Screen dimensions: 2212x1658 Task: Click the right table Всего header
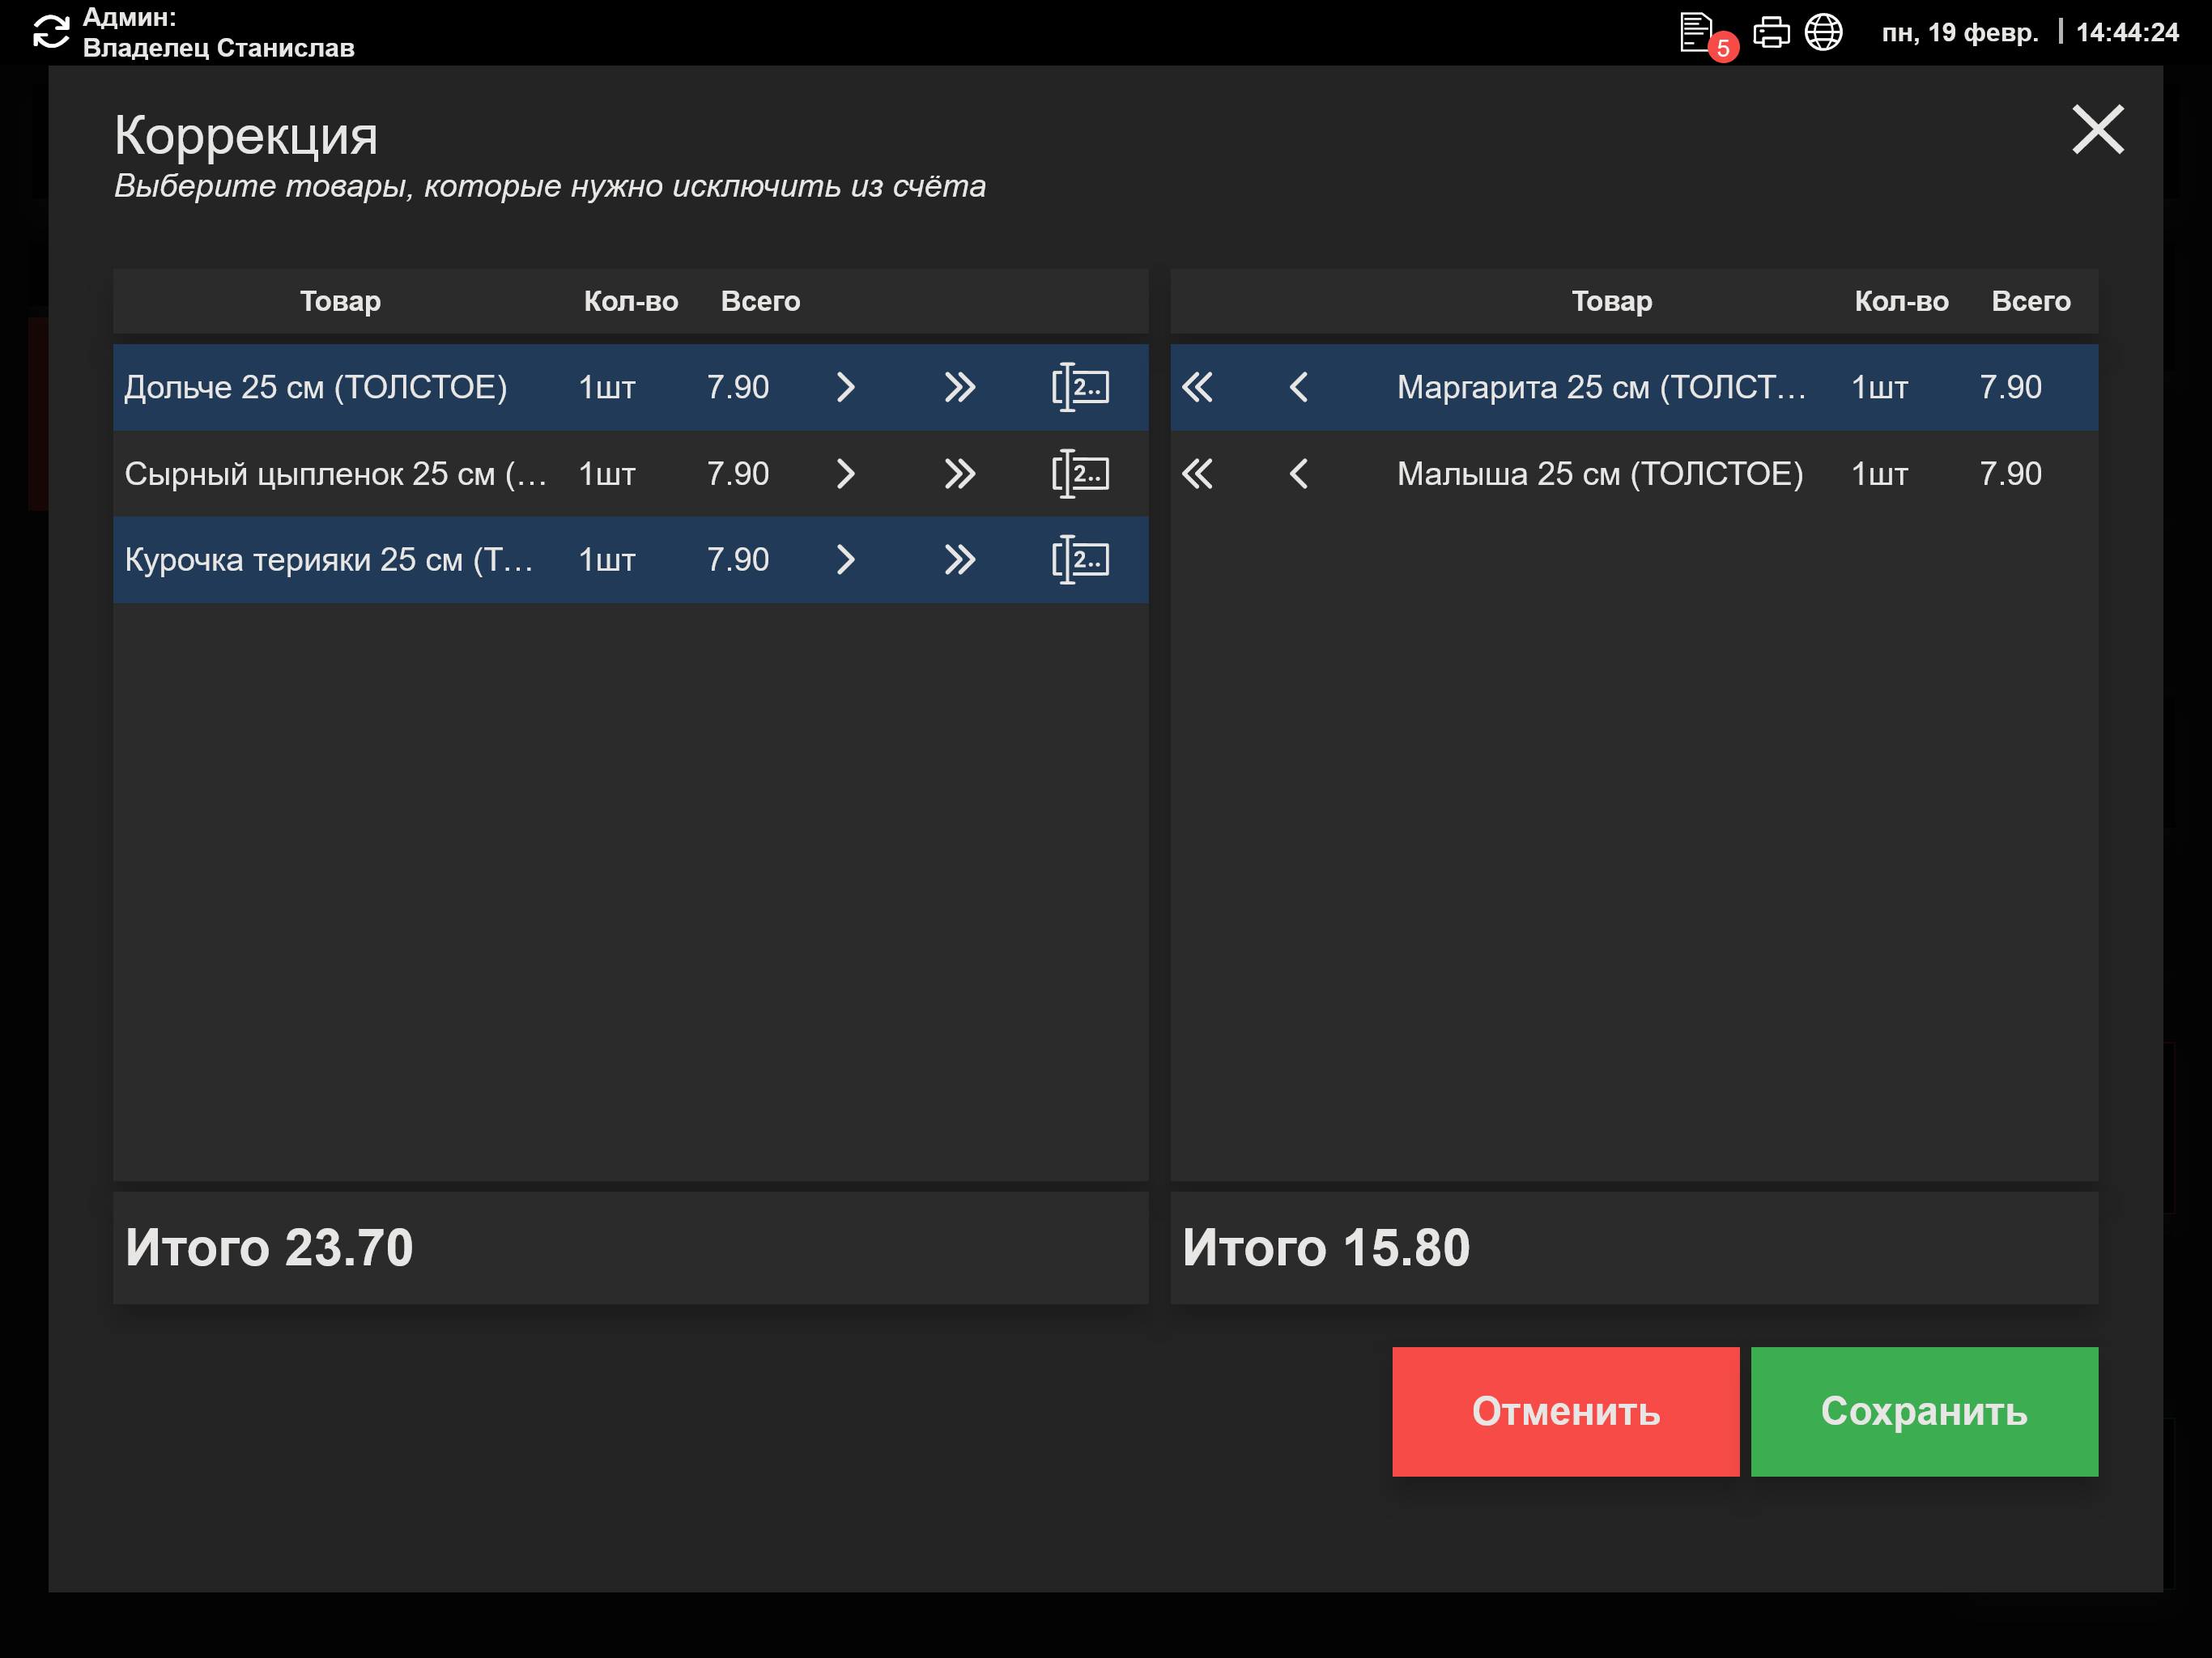[x=2030, y=301]
